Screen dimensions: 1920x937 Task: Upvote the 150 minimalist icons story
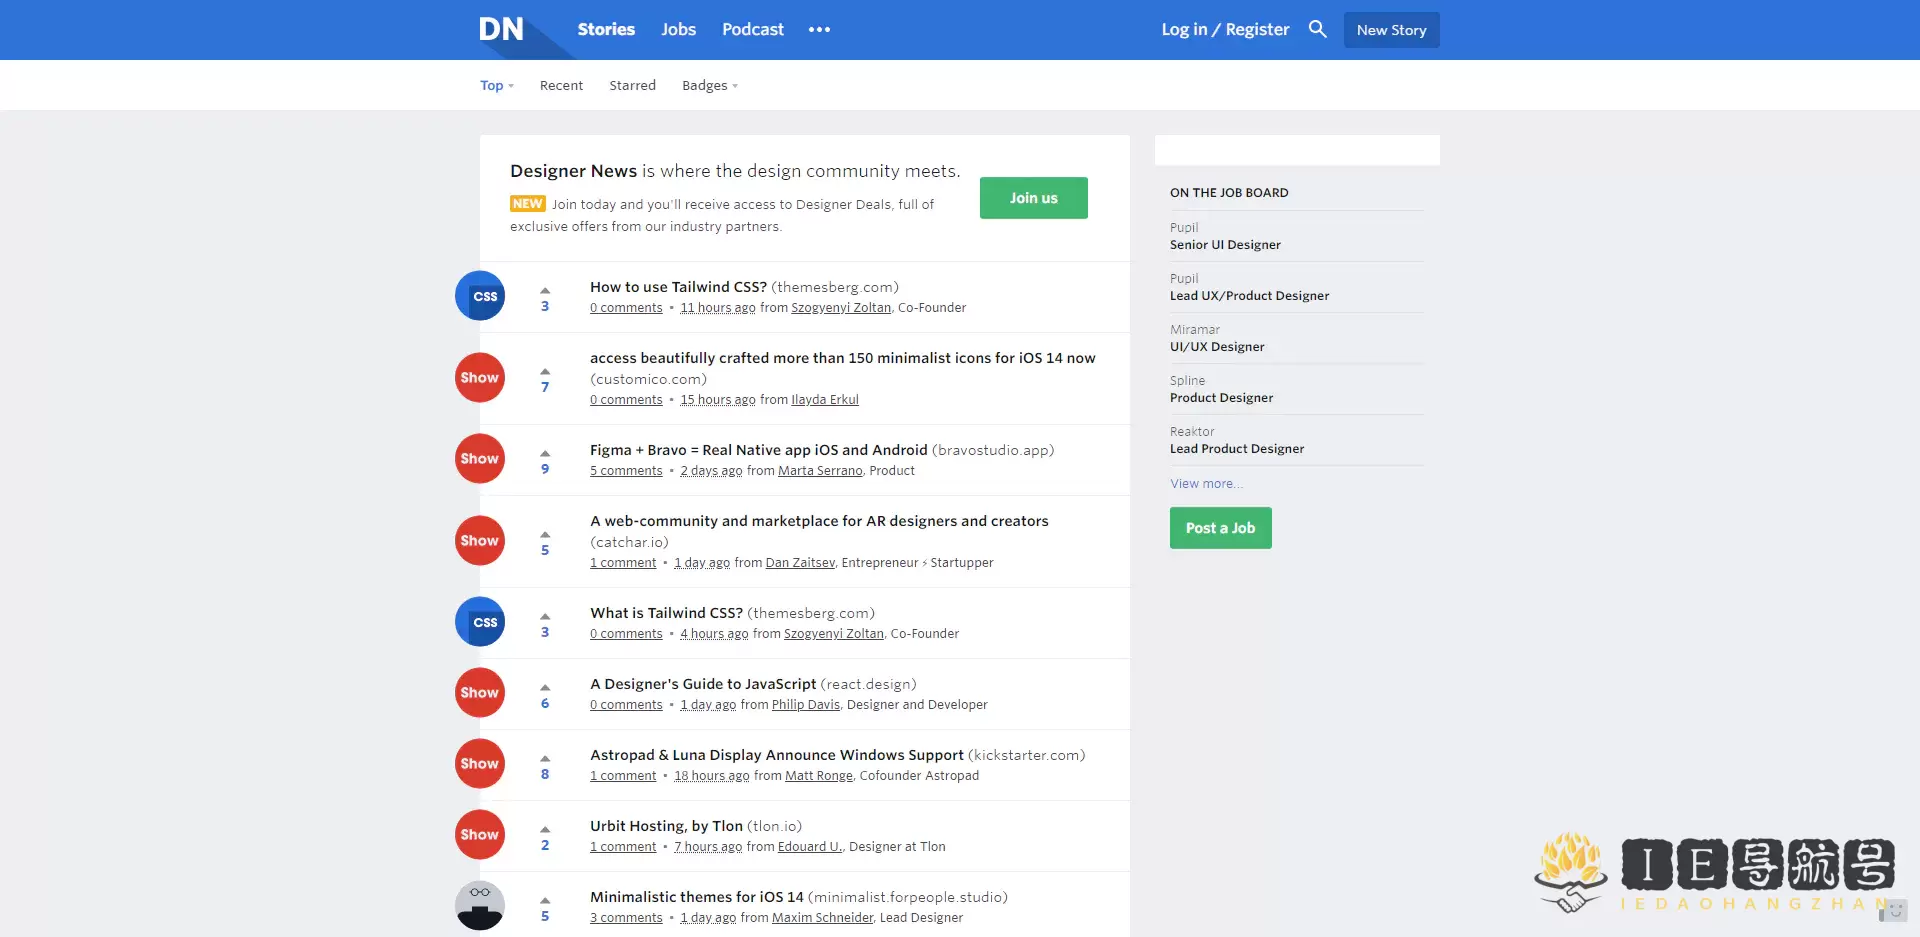545,371
